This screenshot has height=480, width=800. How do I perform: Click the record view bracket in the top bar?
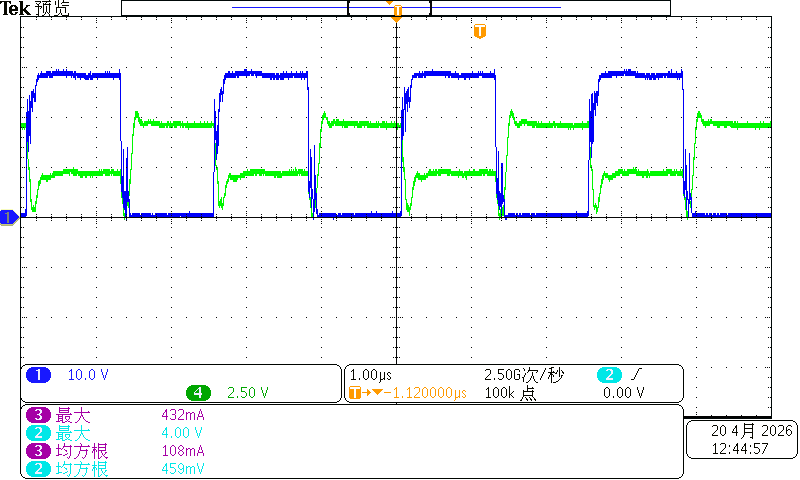389,8
